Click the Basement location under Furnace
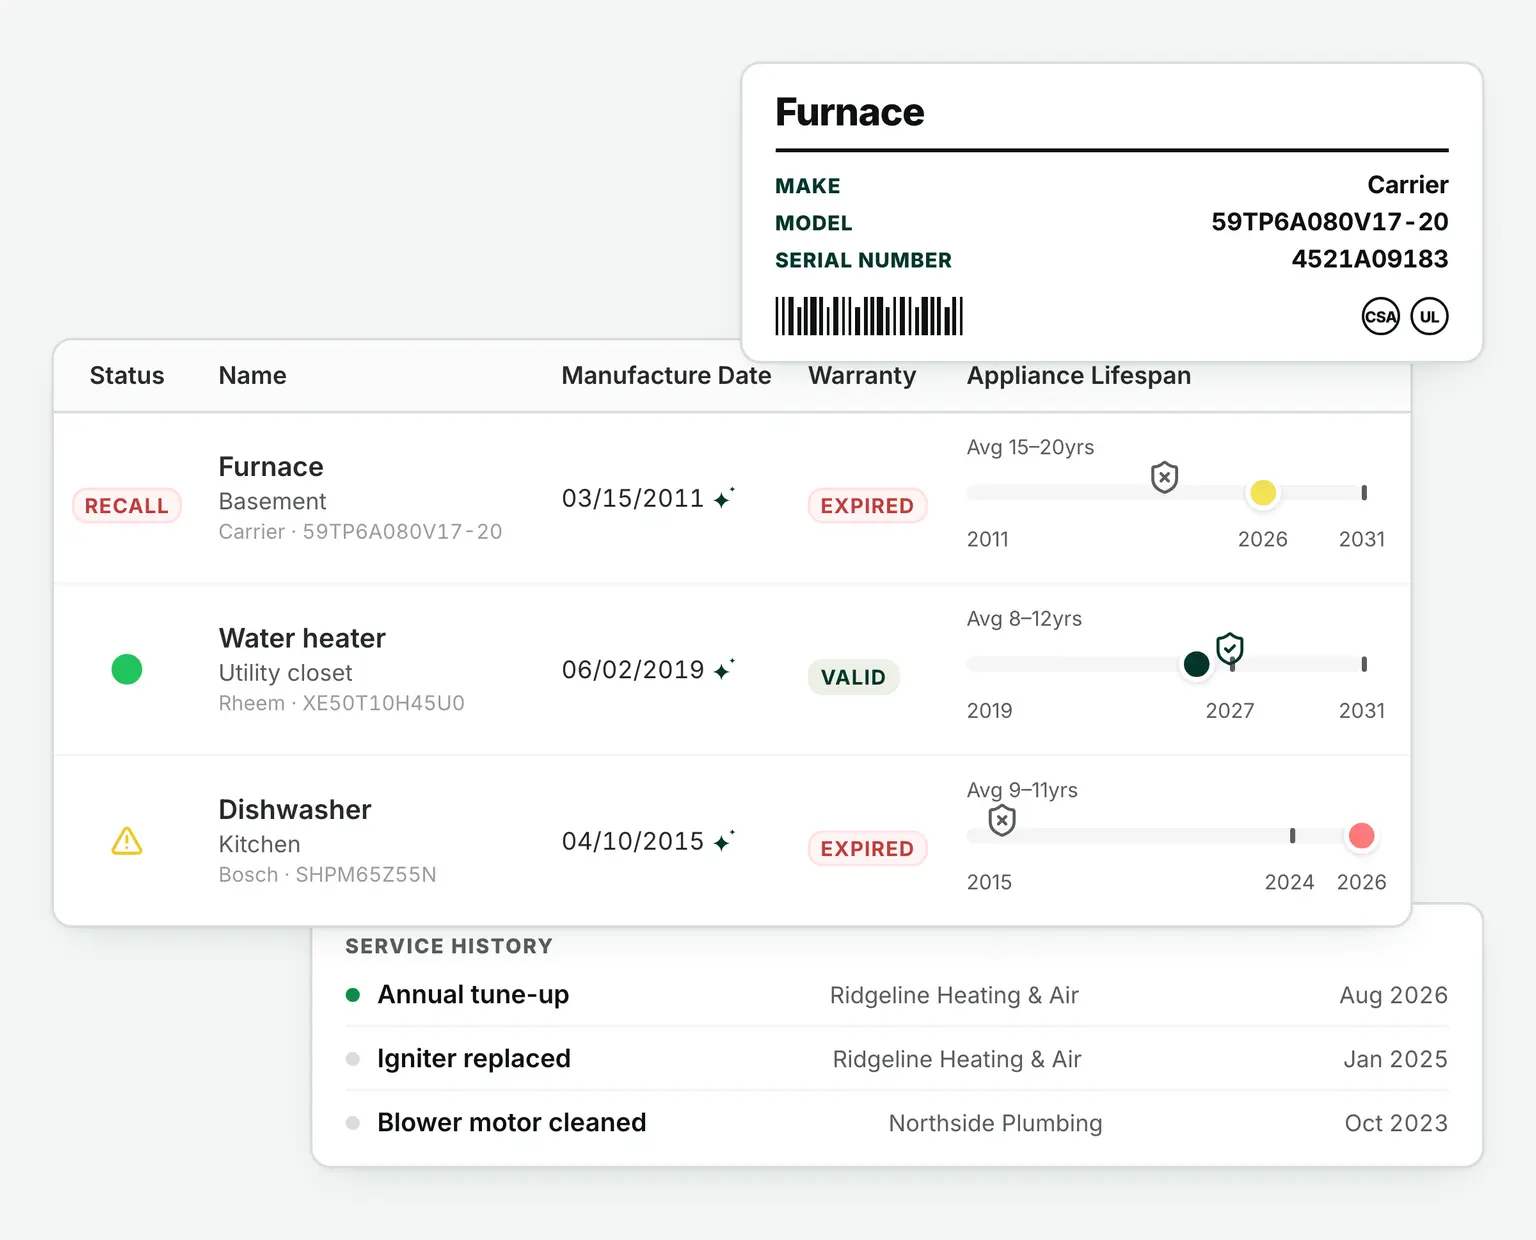 [273, 502]
